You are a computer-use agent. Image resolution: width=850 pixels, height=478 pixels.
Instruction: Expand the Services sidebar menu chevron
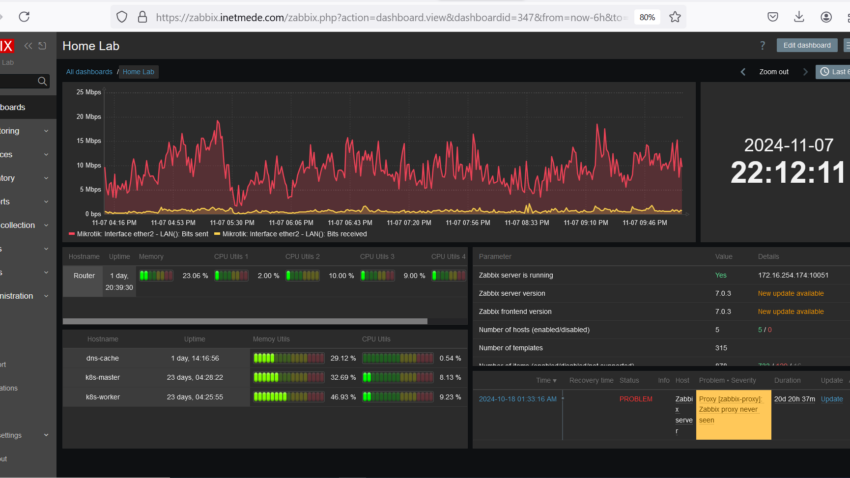click(46, 154)
